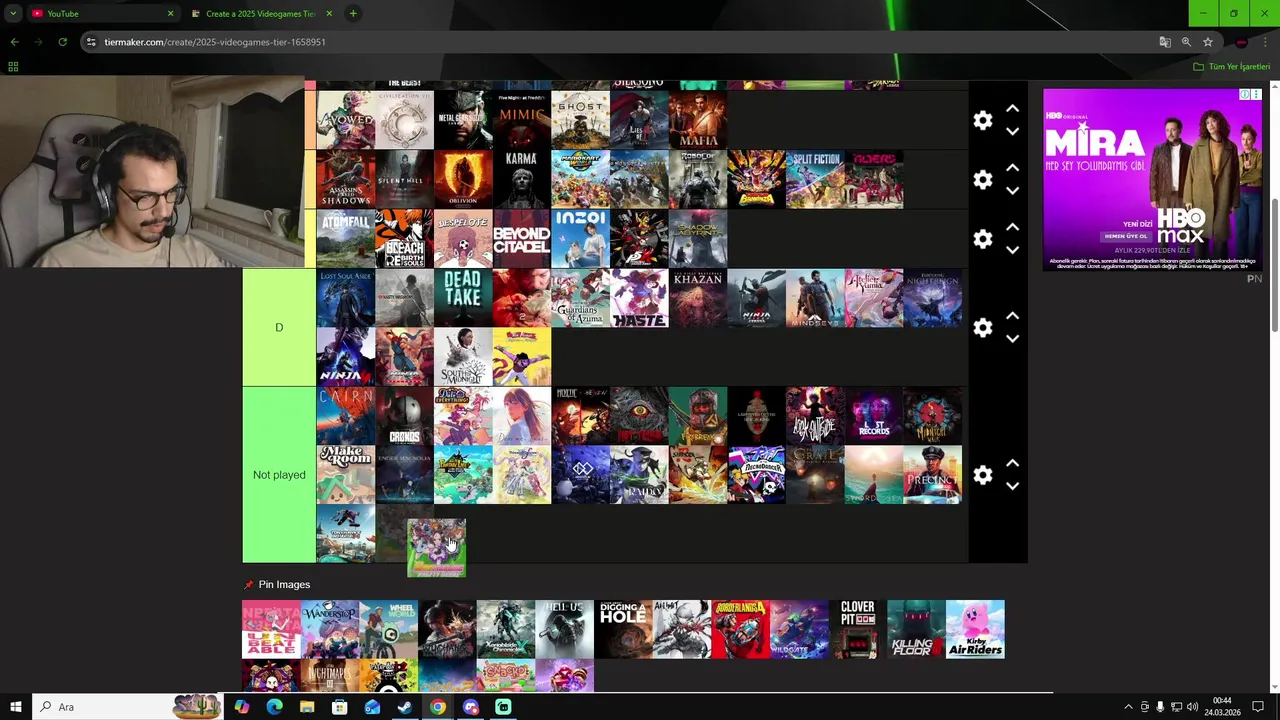Move the Silent Hill row up
1280x720 pixels.
[1012, 168]
